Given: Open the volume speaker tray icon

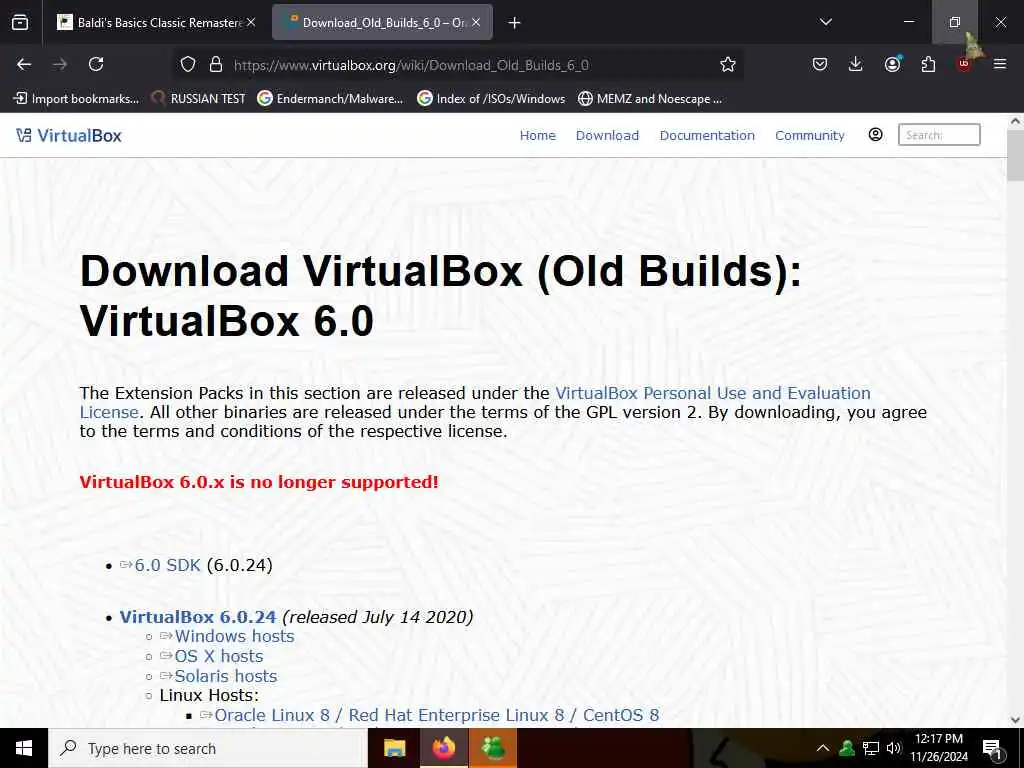Looking at the screenshot, I should point(894,748).
